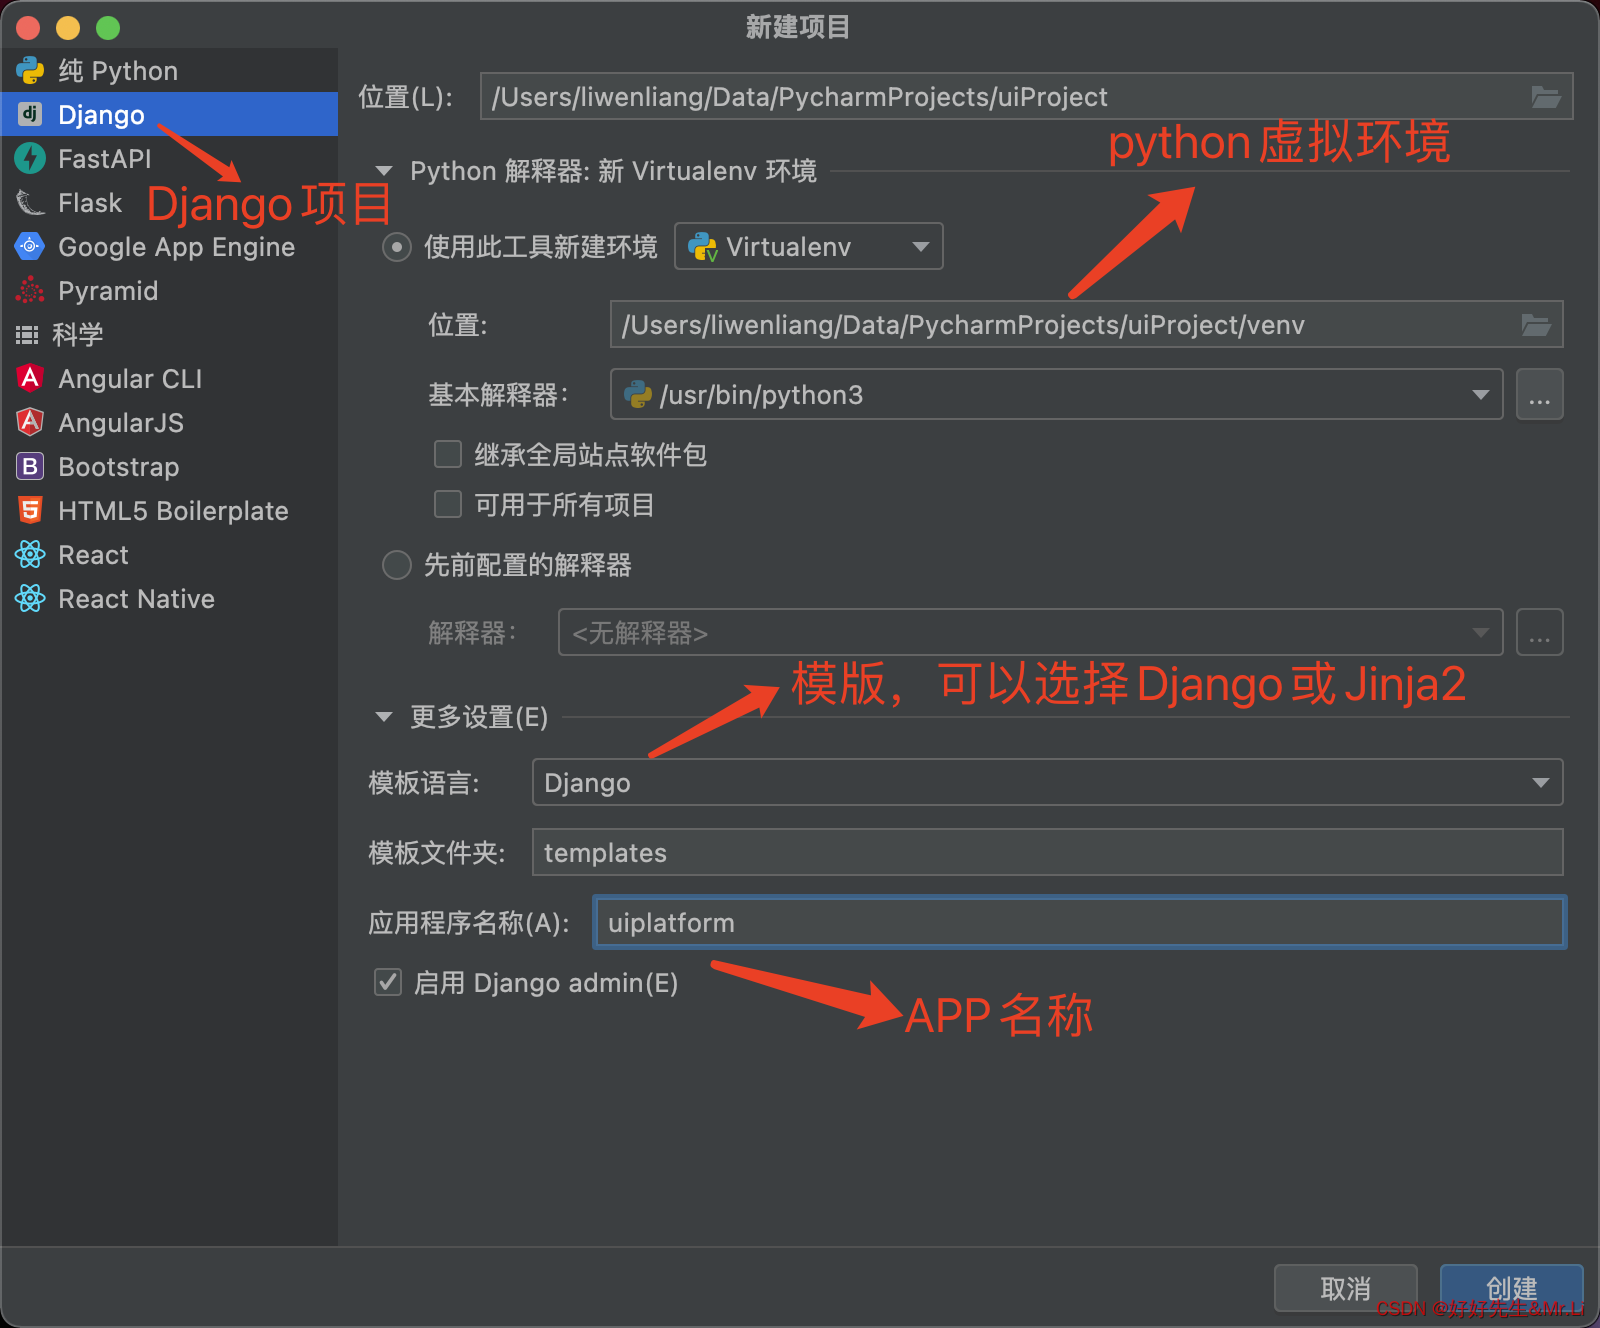The height and width of the screenshot is (1328, 1600).
Task: Click the red close window button
Action: [x=28, y=28]
